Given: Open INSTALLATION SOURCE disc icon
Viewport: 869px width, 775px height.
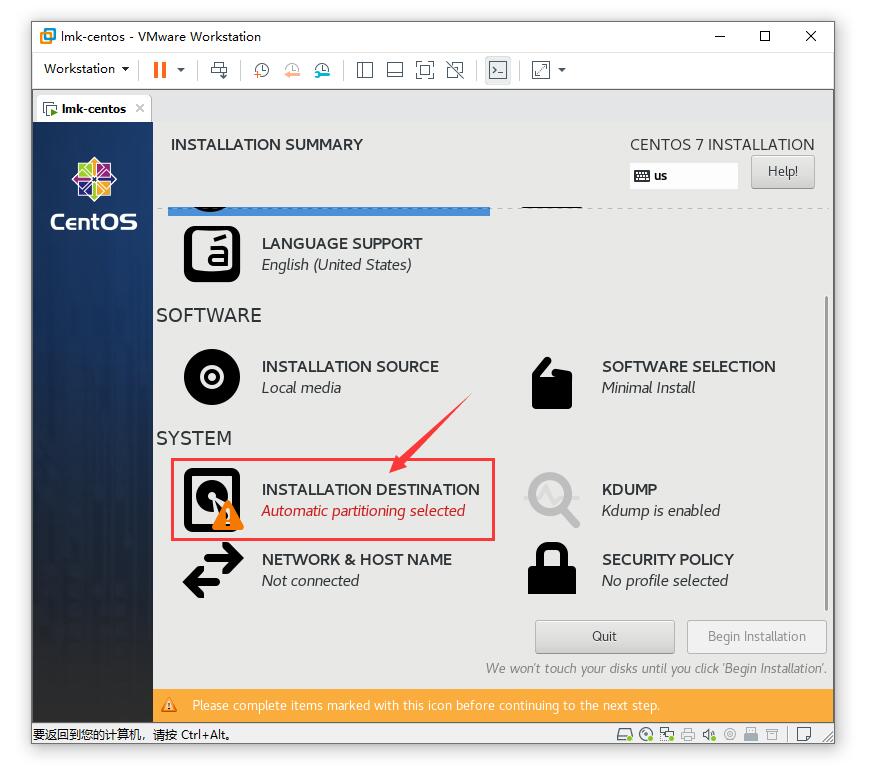Looking at the screenshot, I should tap(212, 377).
